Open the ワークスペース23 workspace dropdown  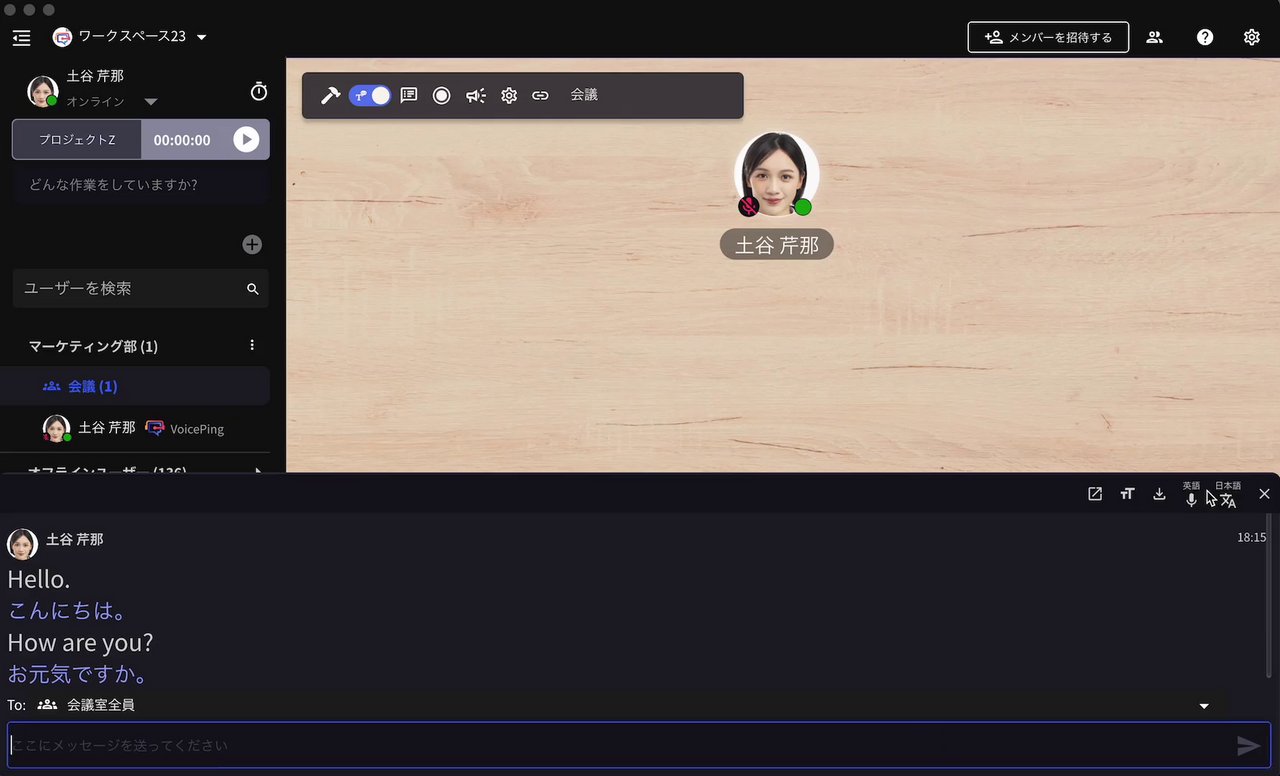point(202,37)
